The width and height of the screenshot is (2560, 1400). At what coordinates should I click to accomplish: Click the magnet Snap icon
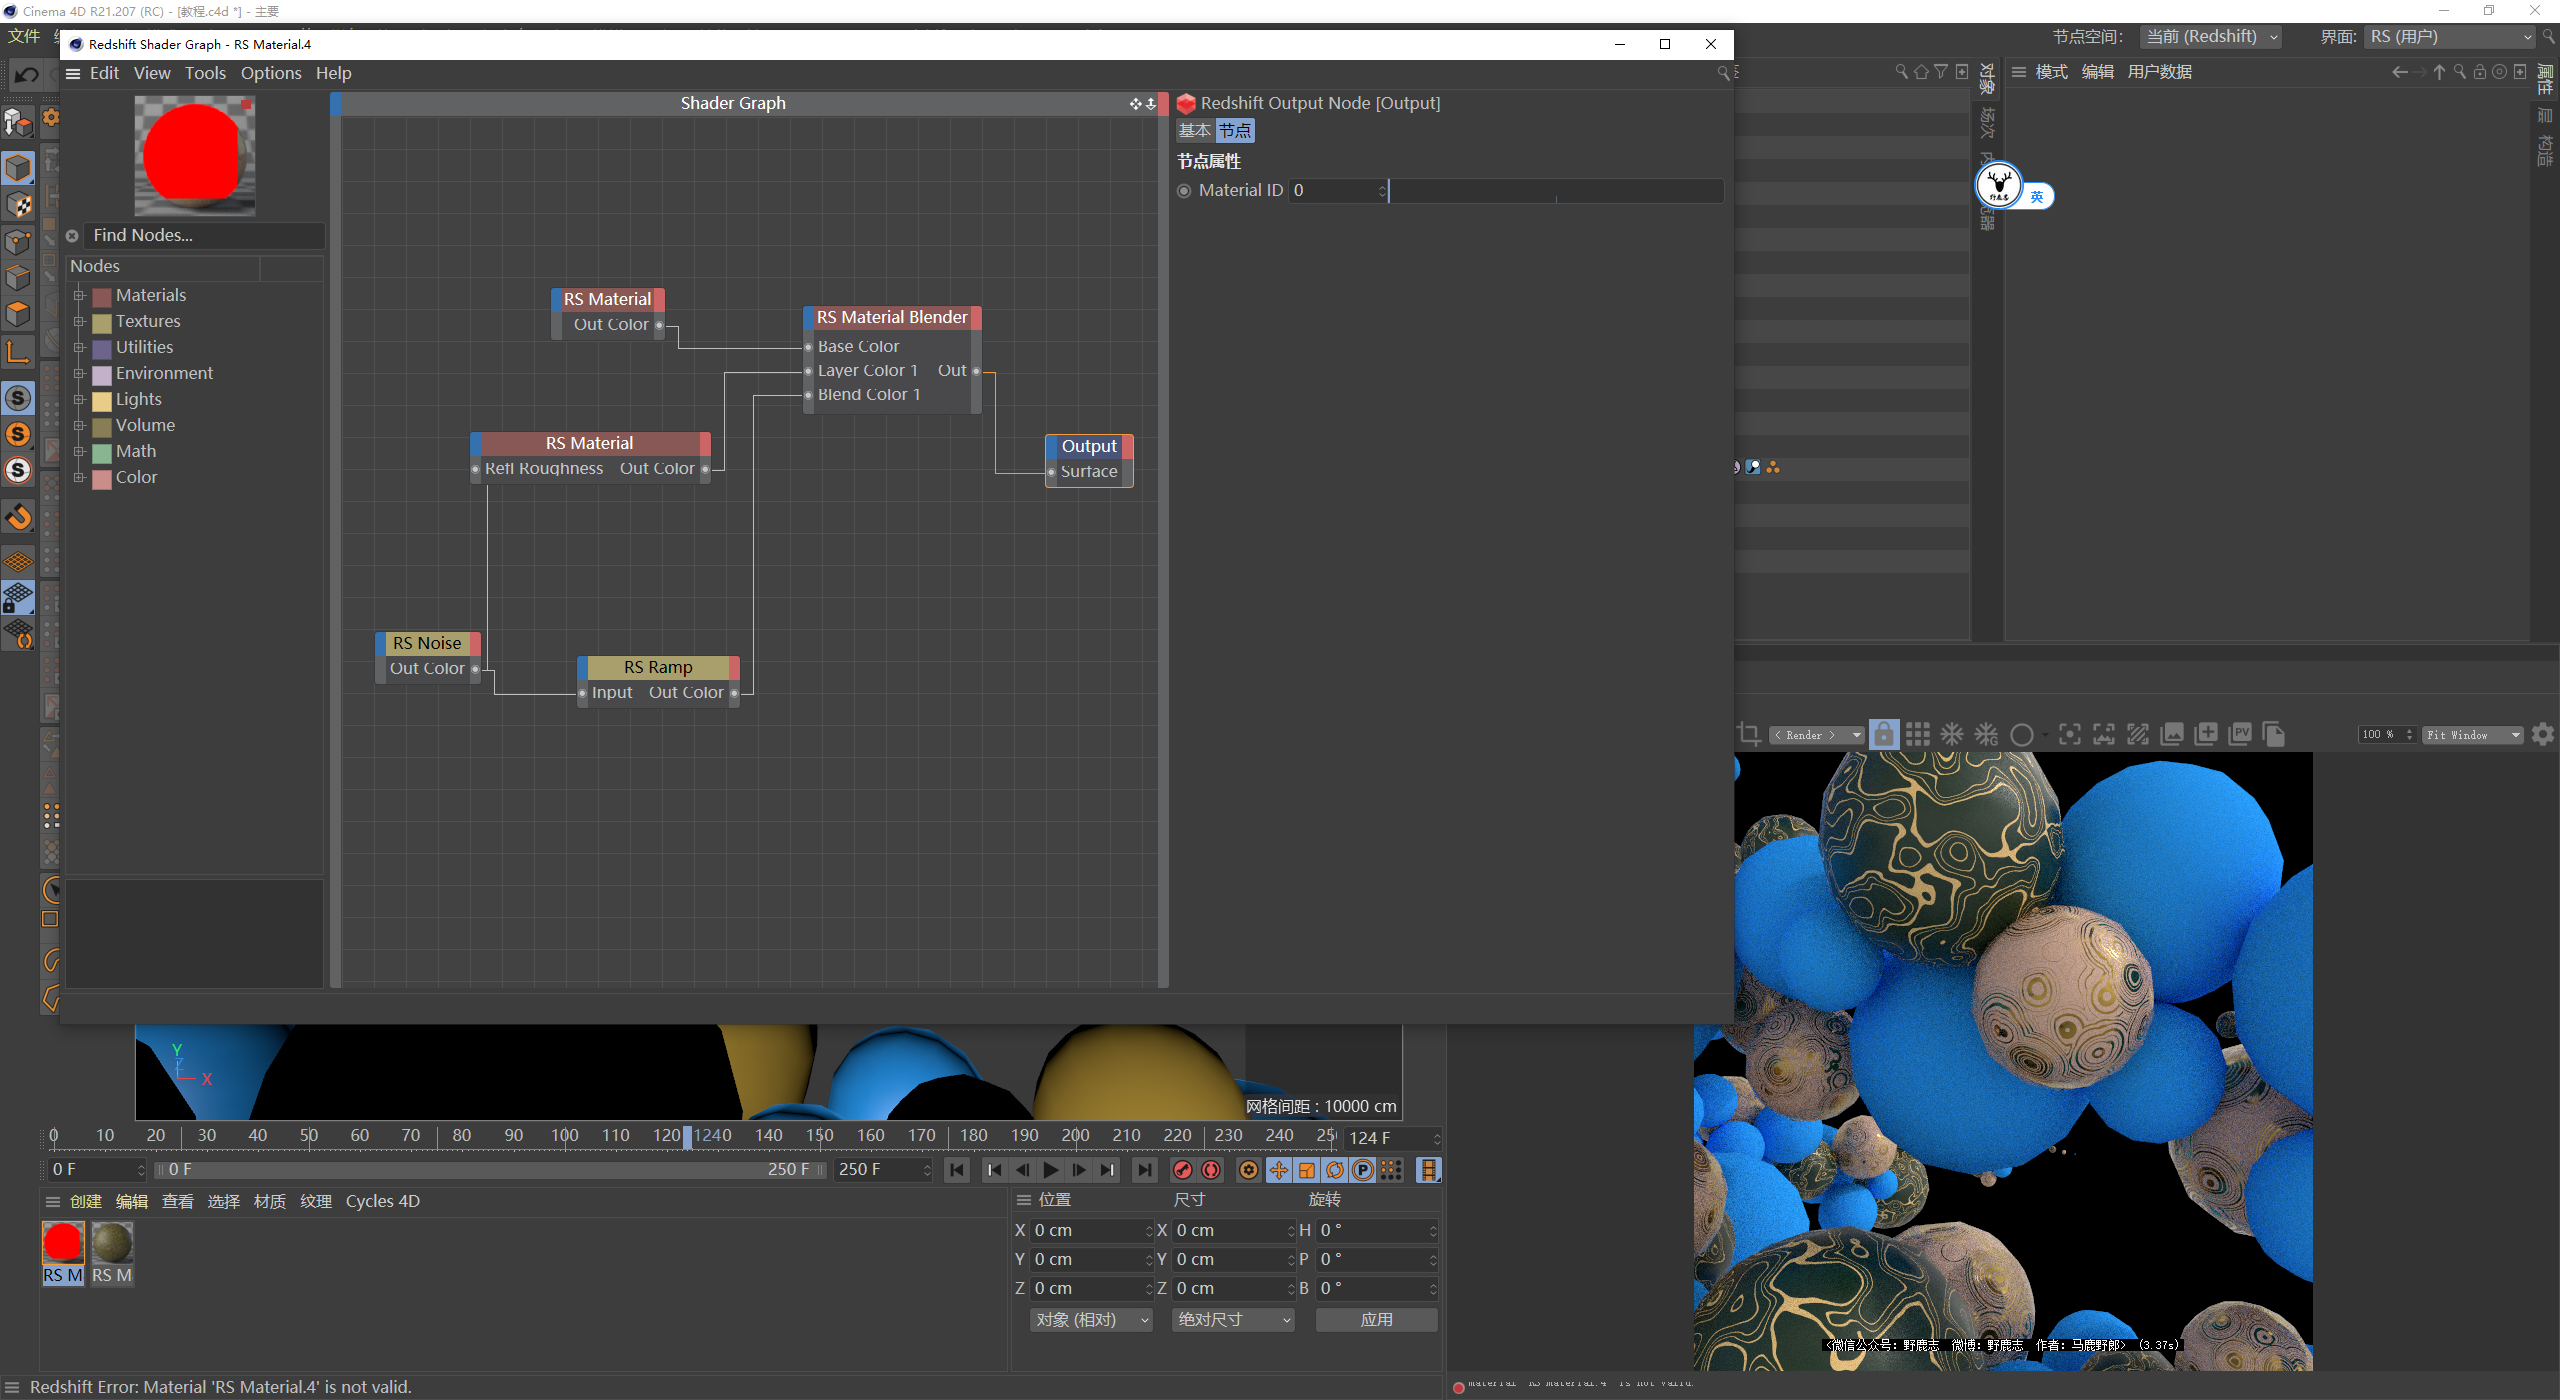(18, 517)
